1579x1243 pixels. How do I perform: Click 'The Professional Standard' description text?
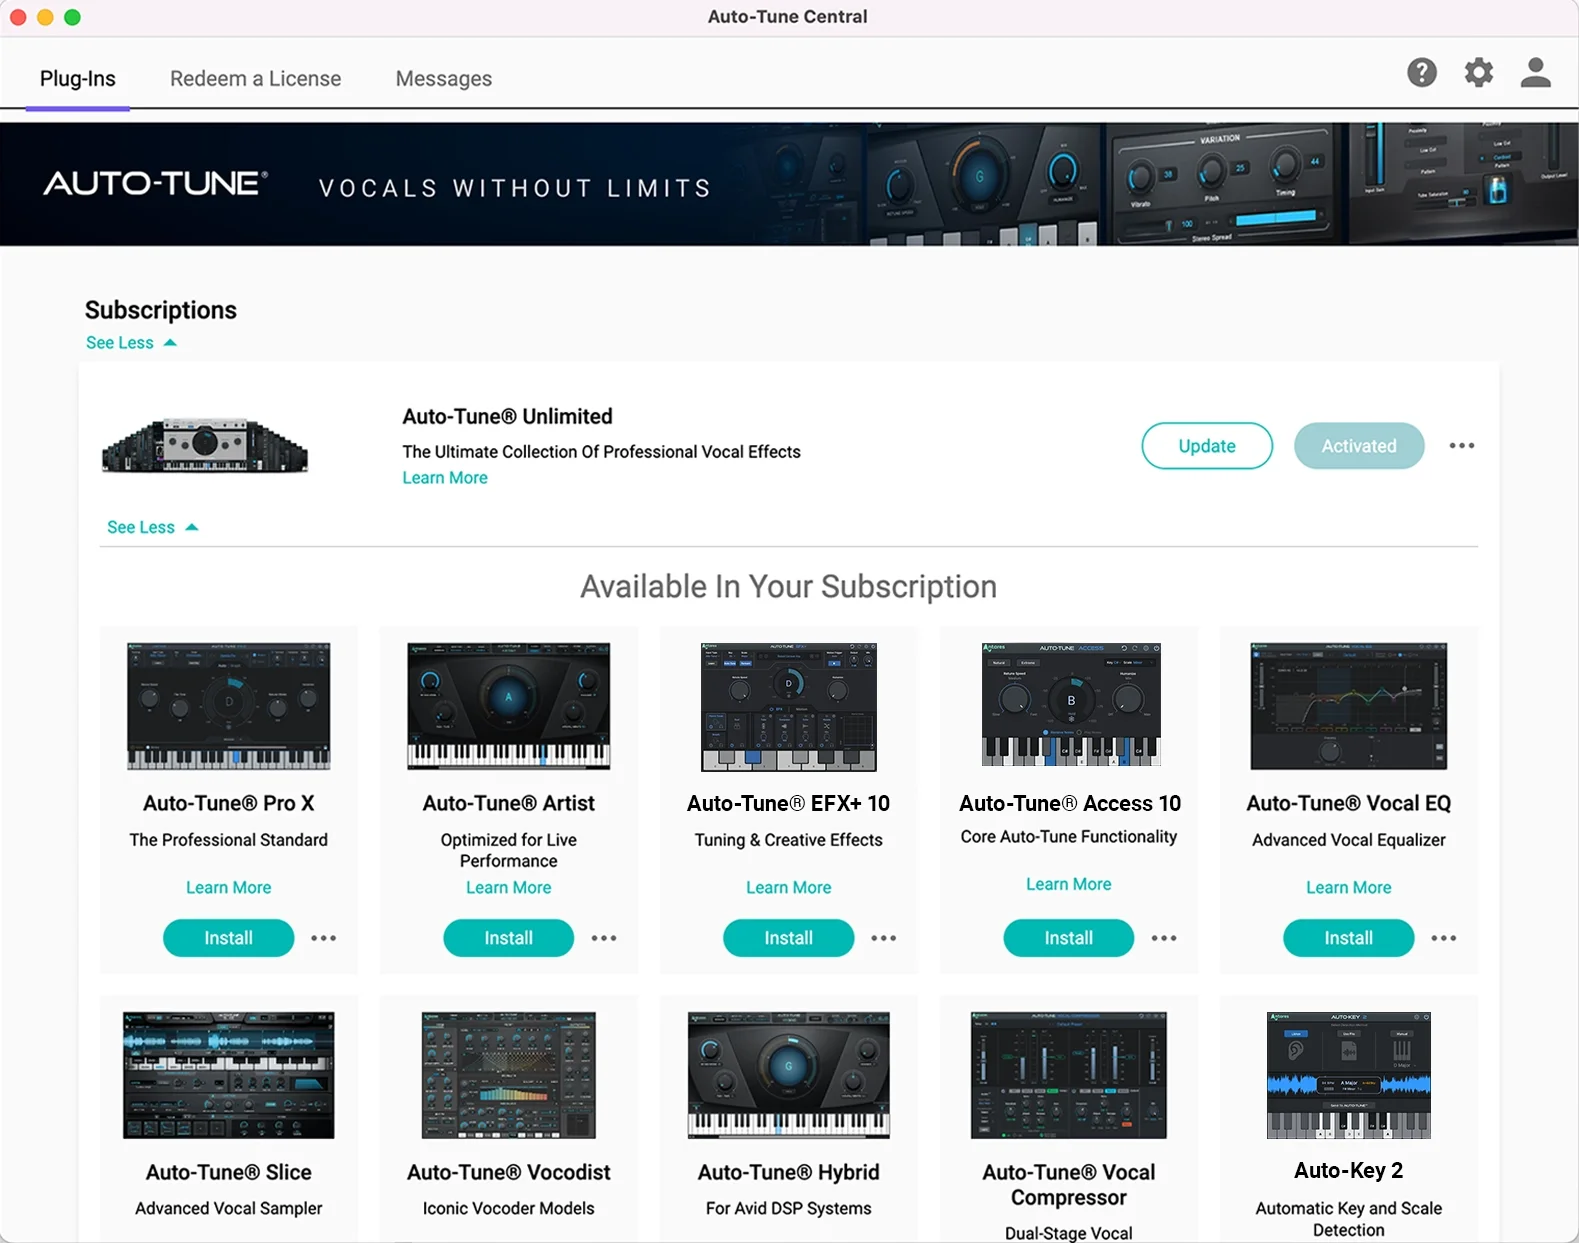point(228,840)
